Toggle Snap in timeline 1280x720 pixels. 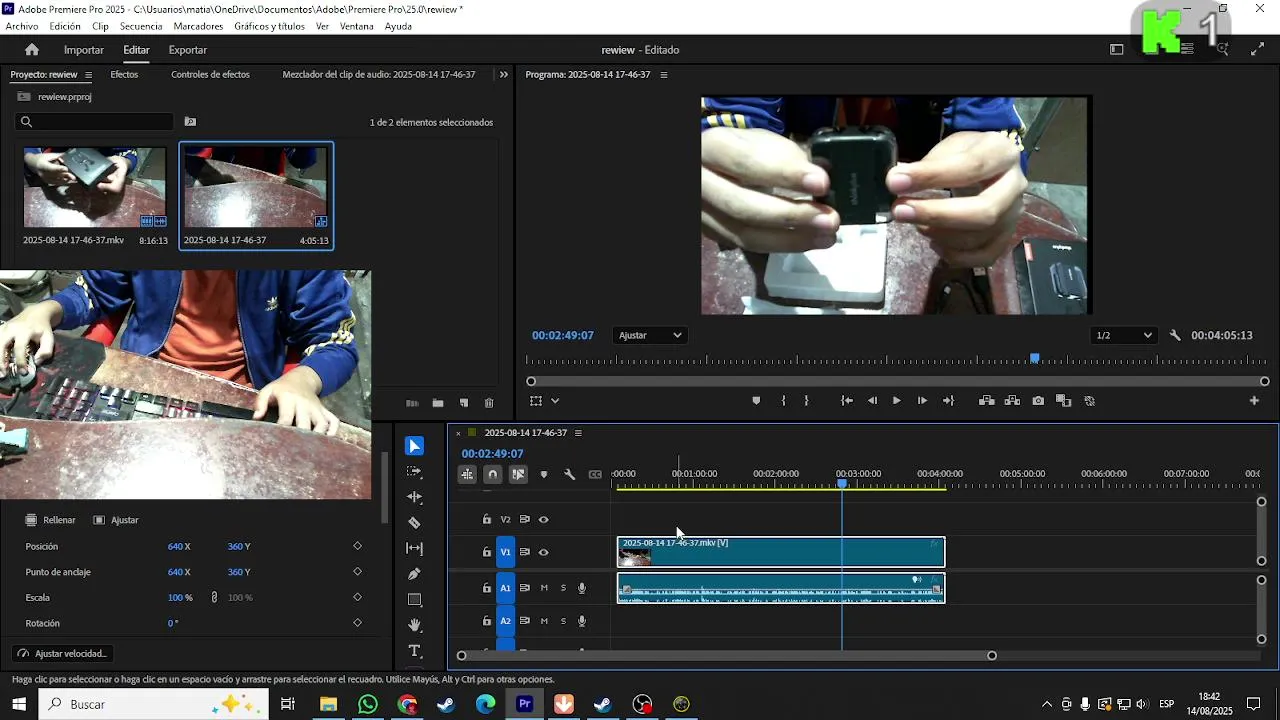492,474
